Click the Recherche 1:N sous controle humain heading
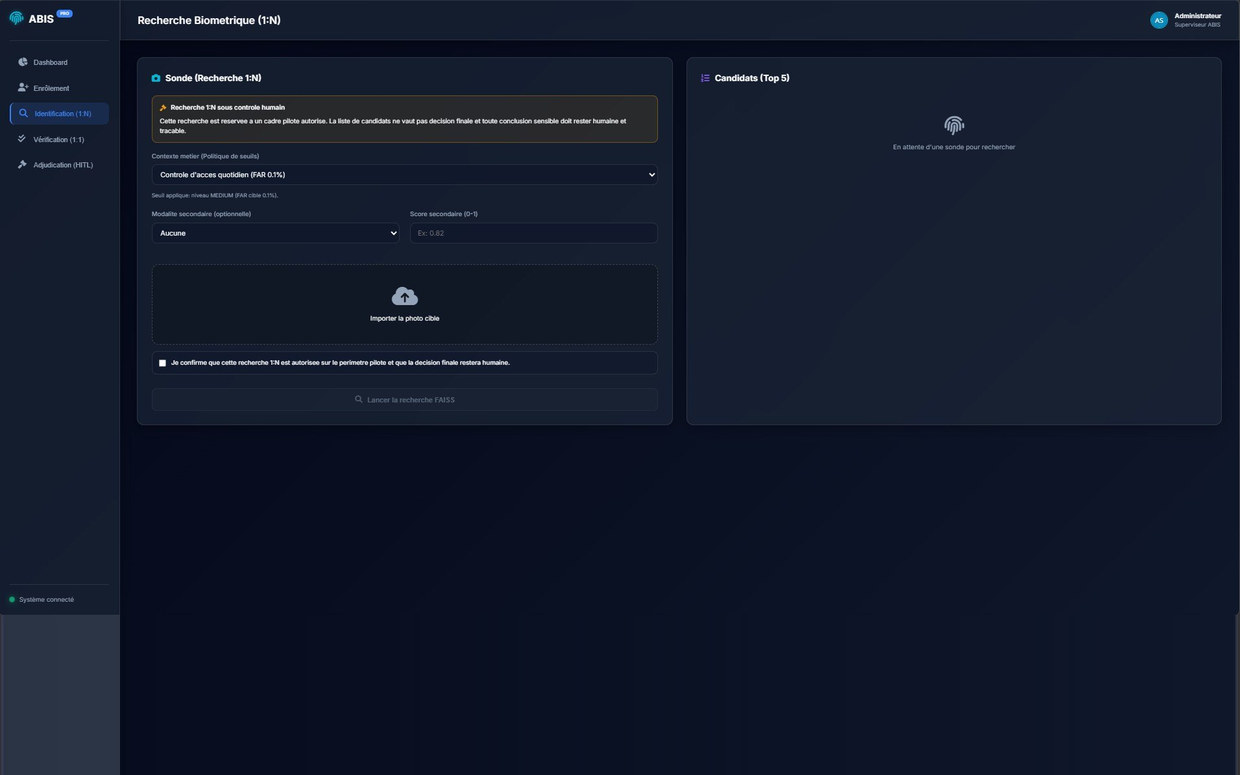The image size is (1240, 775). [228, 108]
